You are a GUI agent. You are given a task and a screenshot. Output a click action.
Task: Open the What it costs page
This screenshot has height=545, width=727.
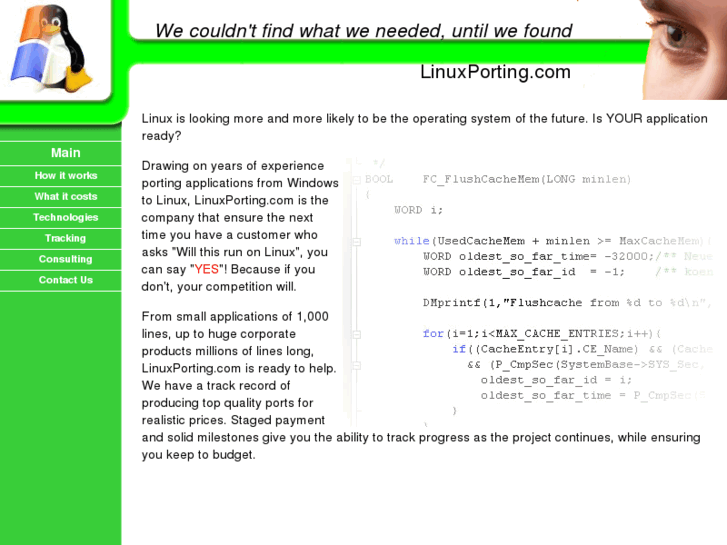(65, 197)
